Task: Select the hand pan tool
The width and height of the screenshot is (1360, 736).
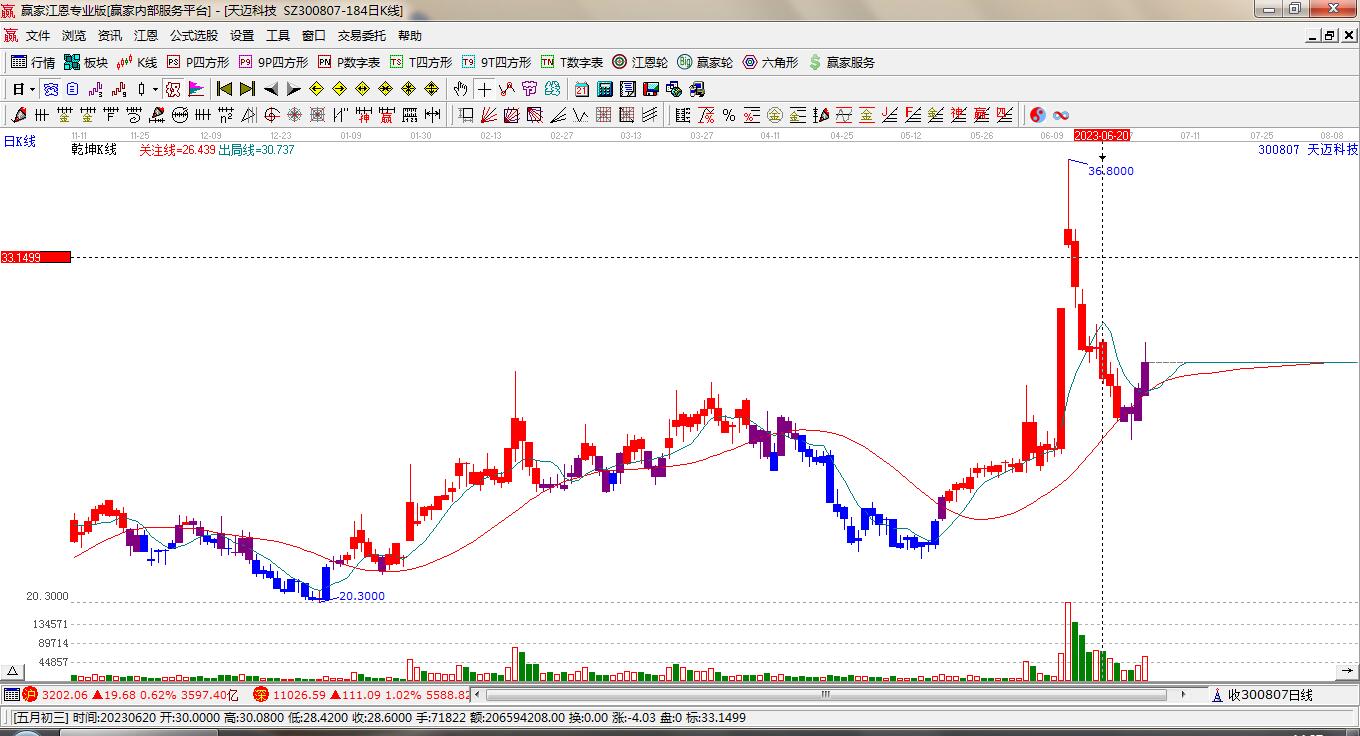Action: 460,89
